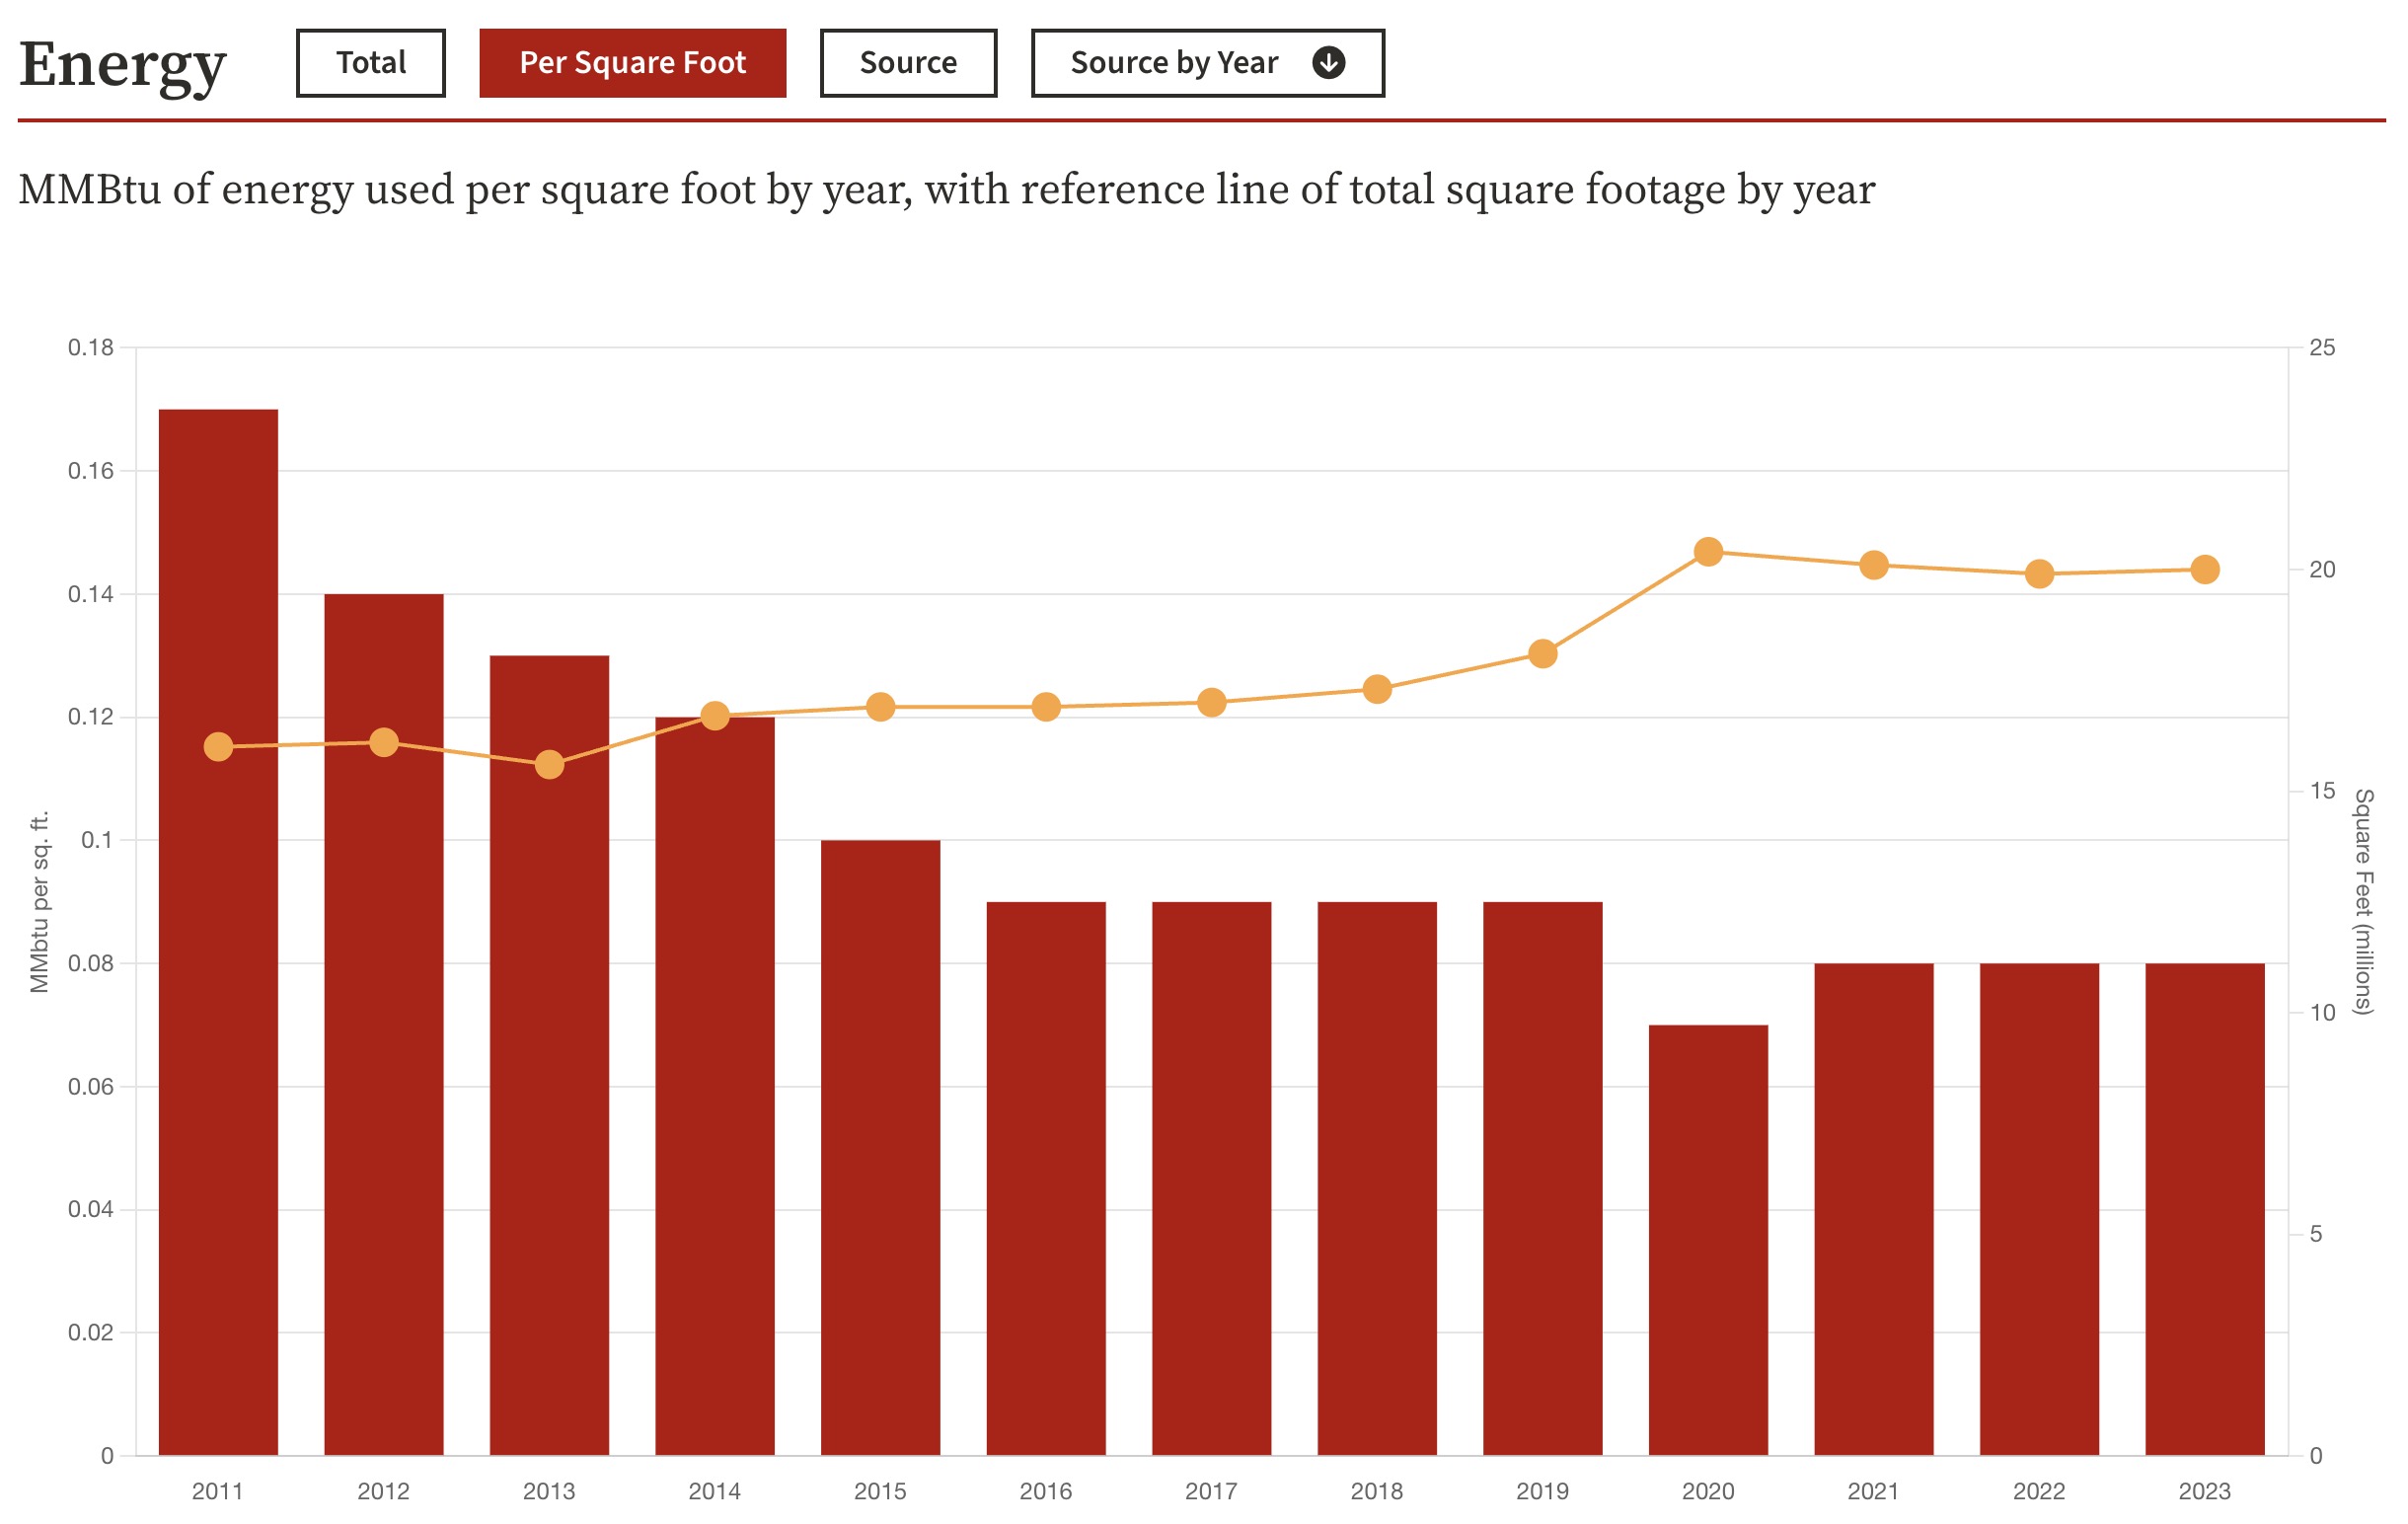
Task: Expand the Source by Year dropdown
Action: coord(1174,63)
